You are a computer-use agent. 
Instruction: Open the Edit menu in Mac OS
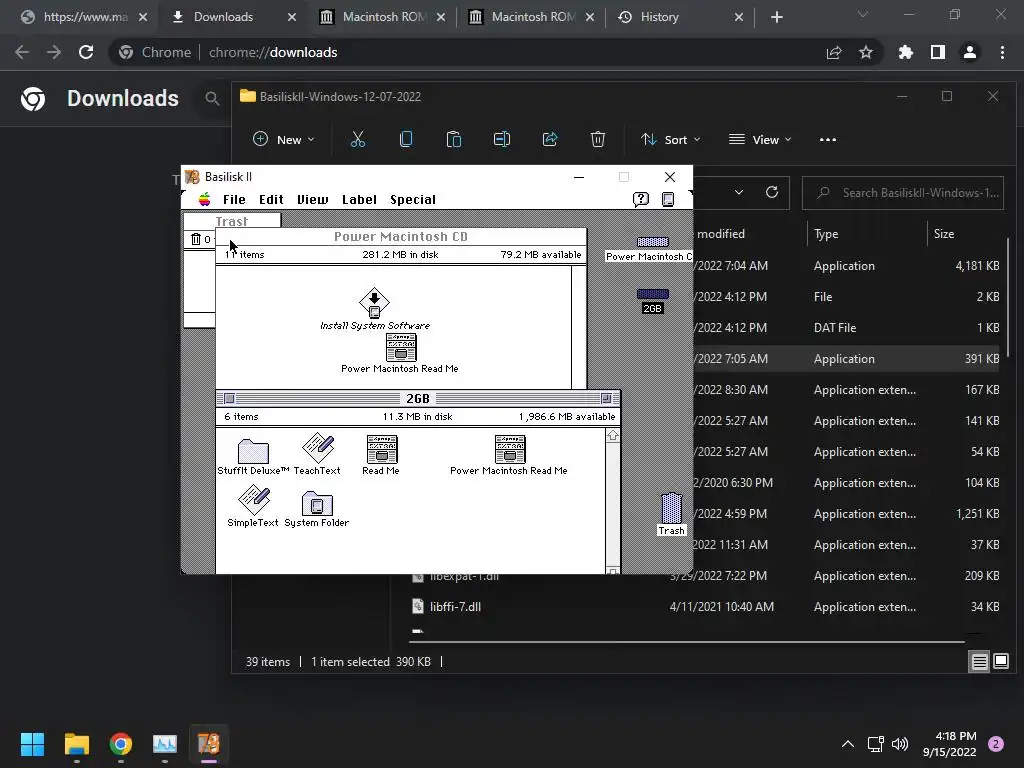tap(271, 199)
